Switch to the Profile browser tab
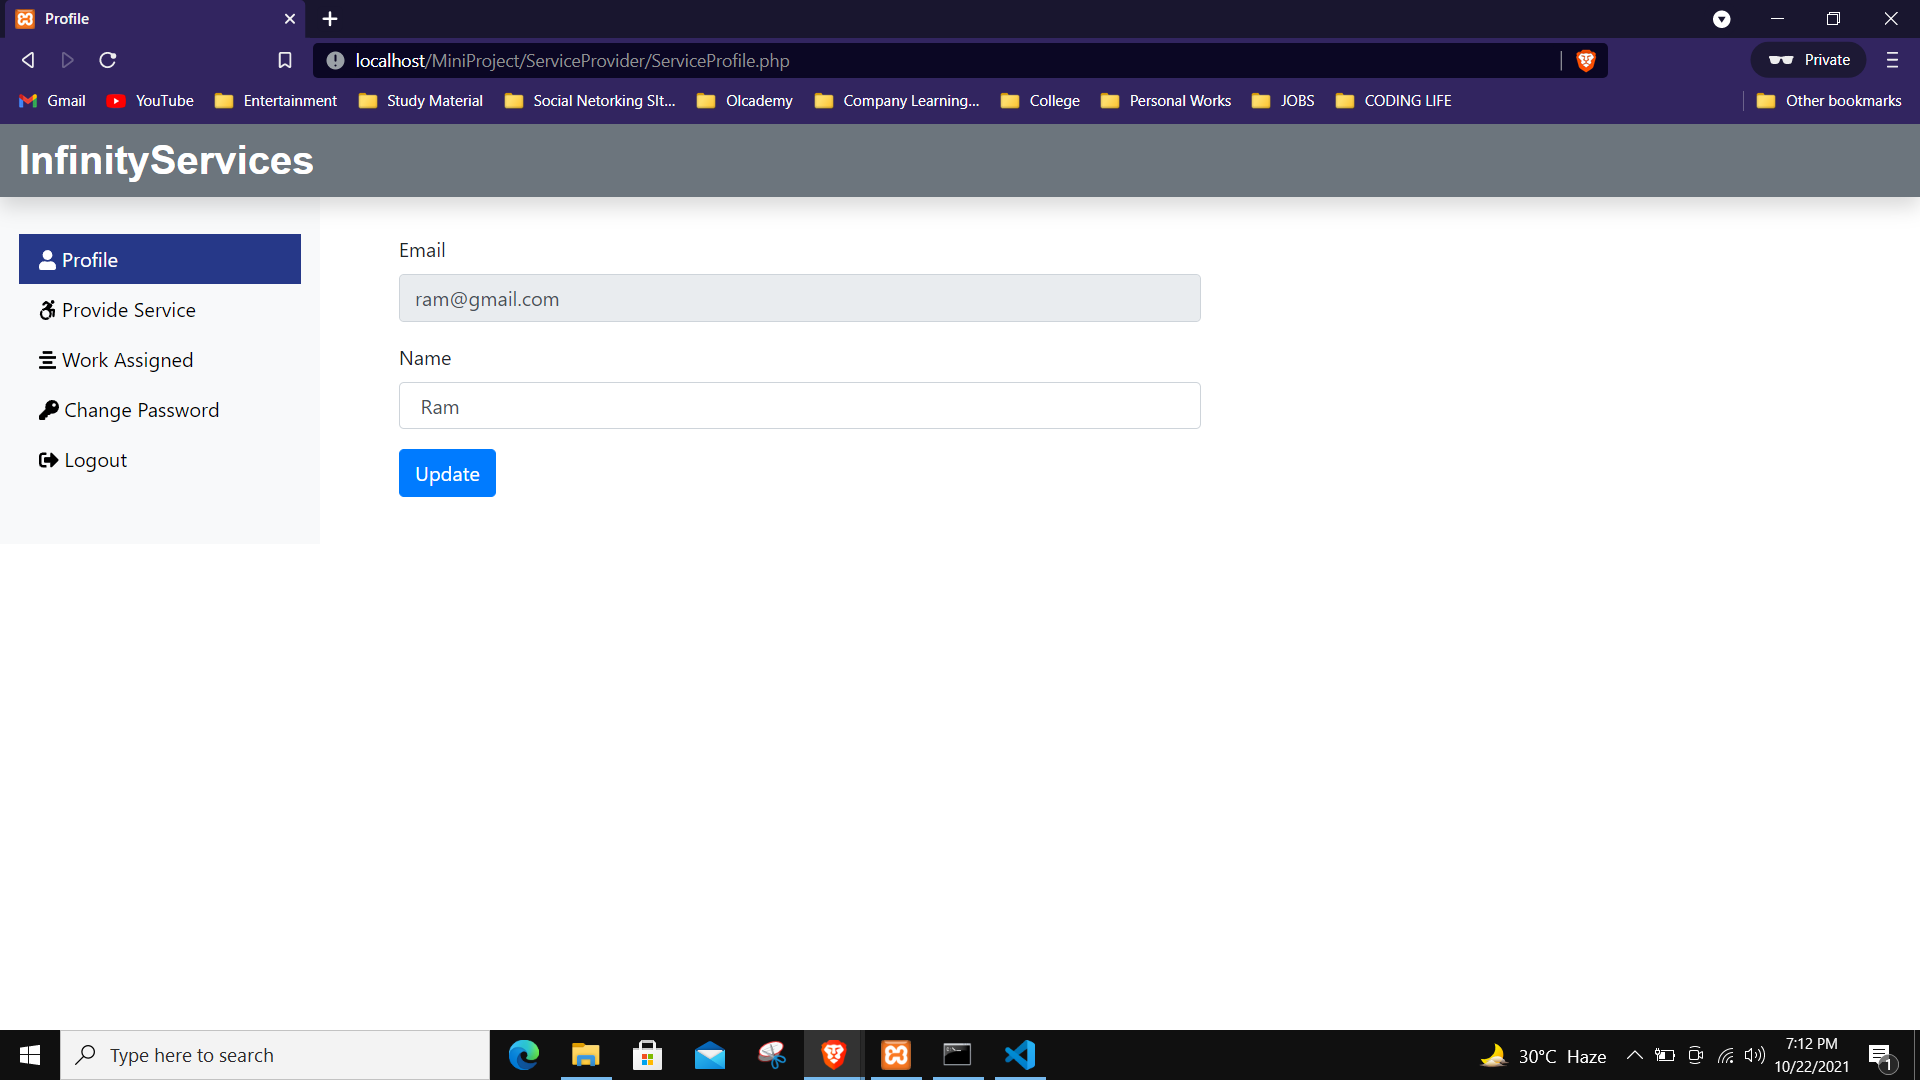The image size is (1920, 1080). [66, 18]
